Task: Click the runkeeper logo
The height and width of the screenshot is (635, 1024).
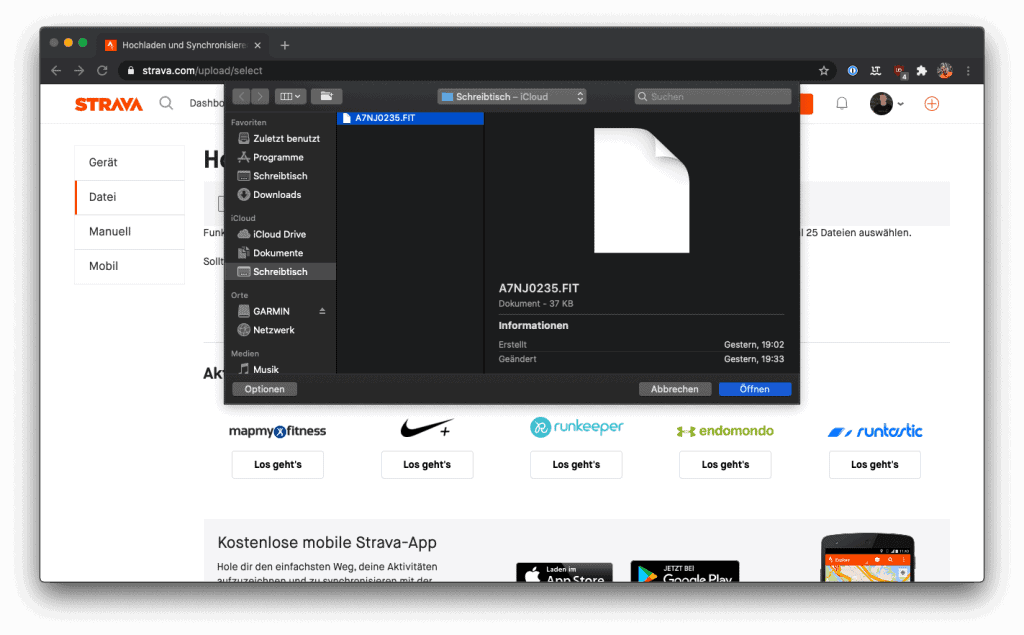Action: point(576,427)
